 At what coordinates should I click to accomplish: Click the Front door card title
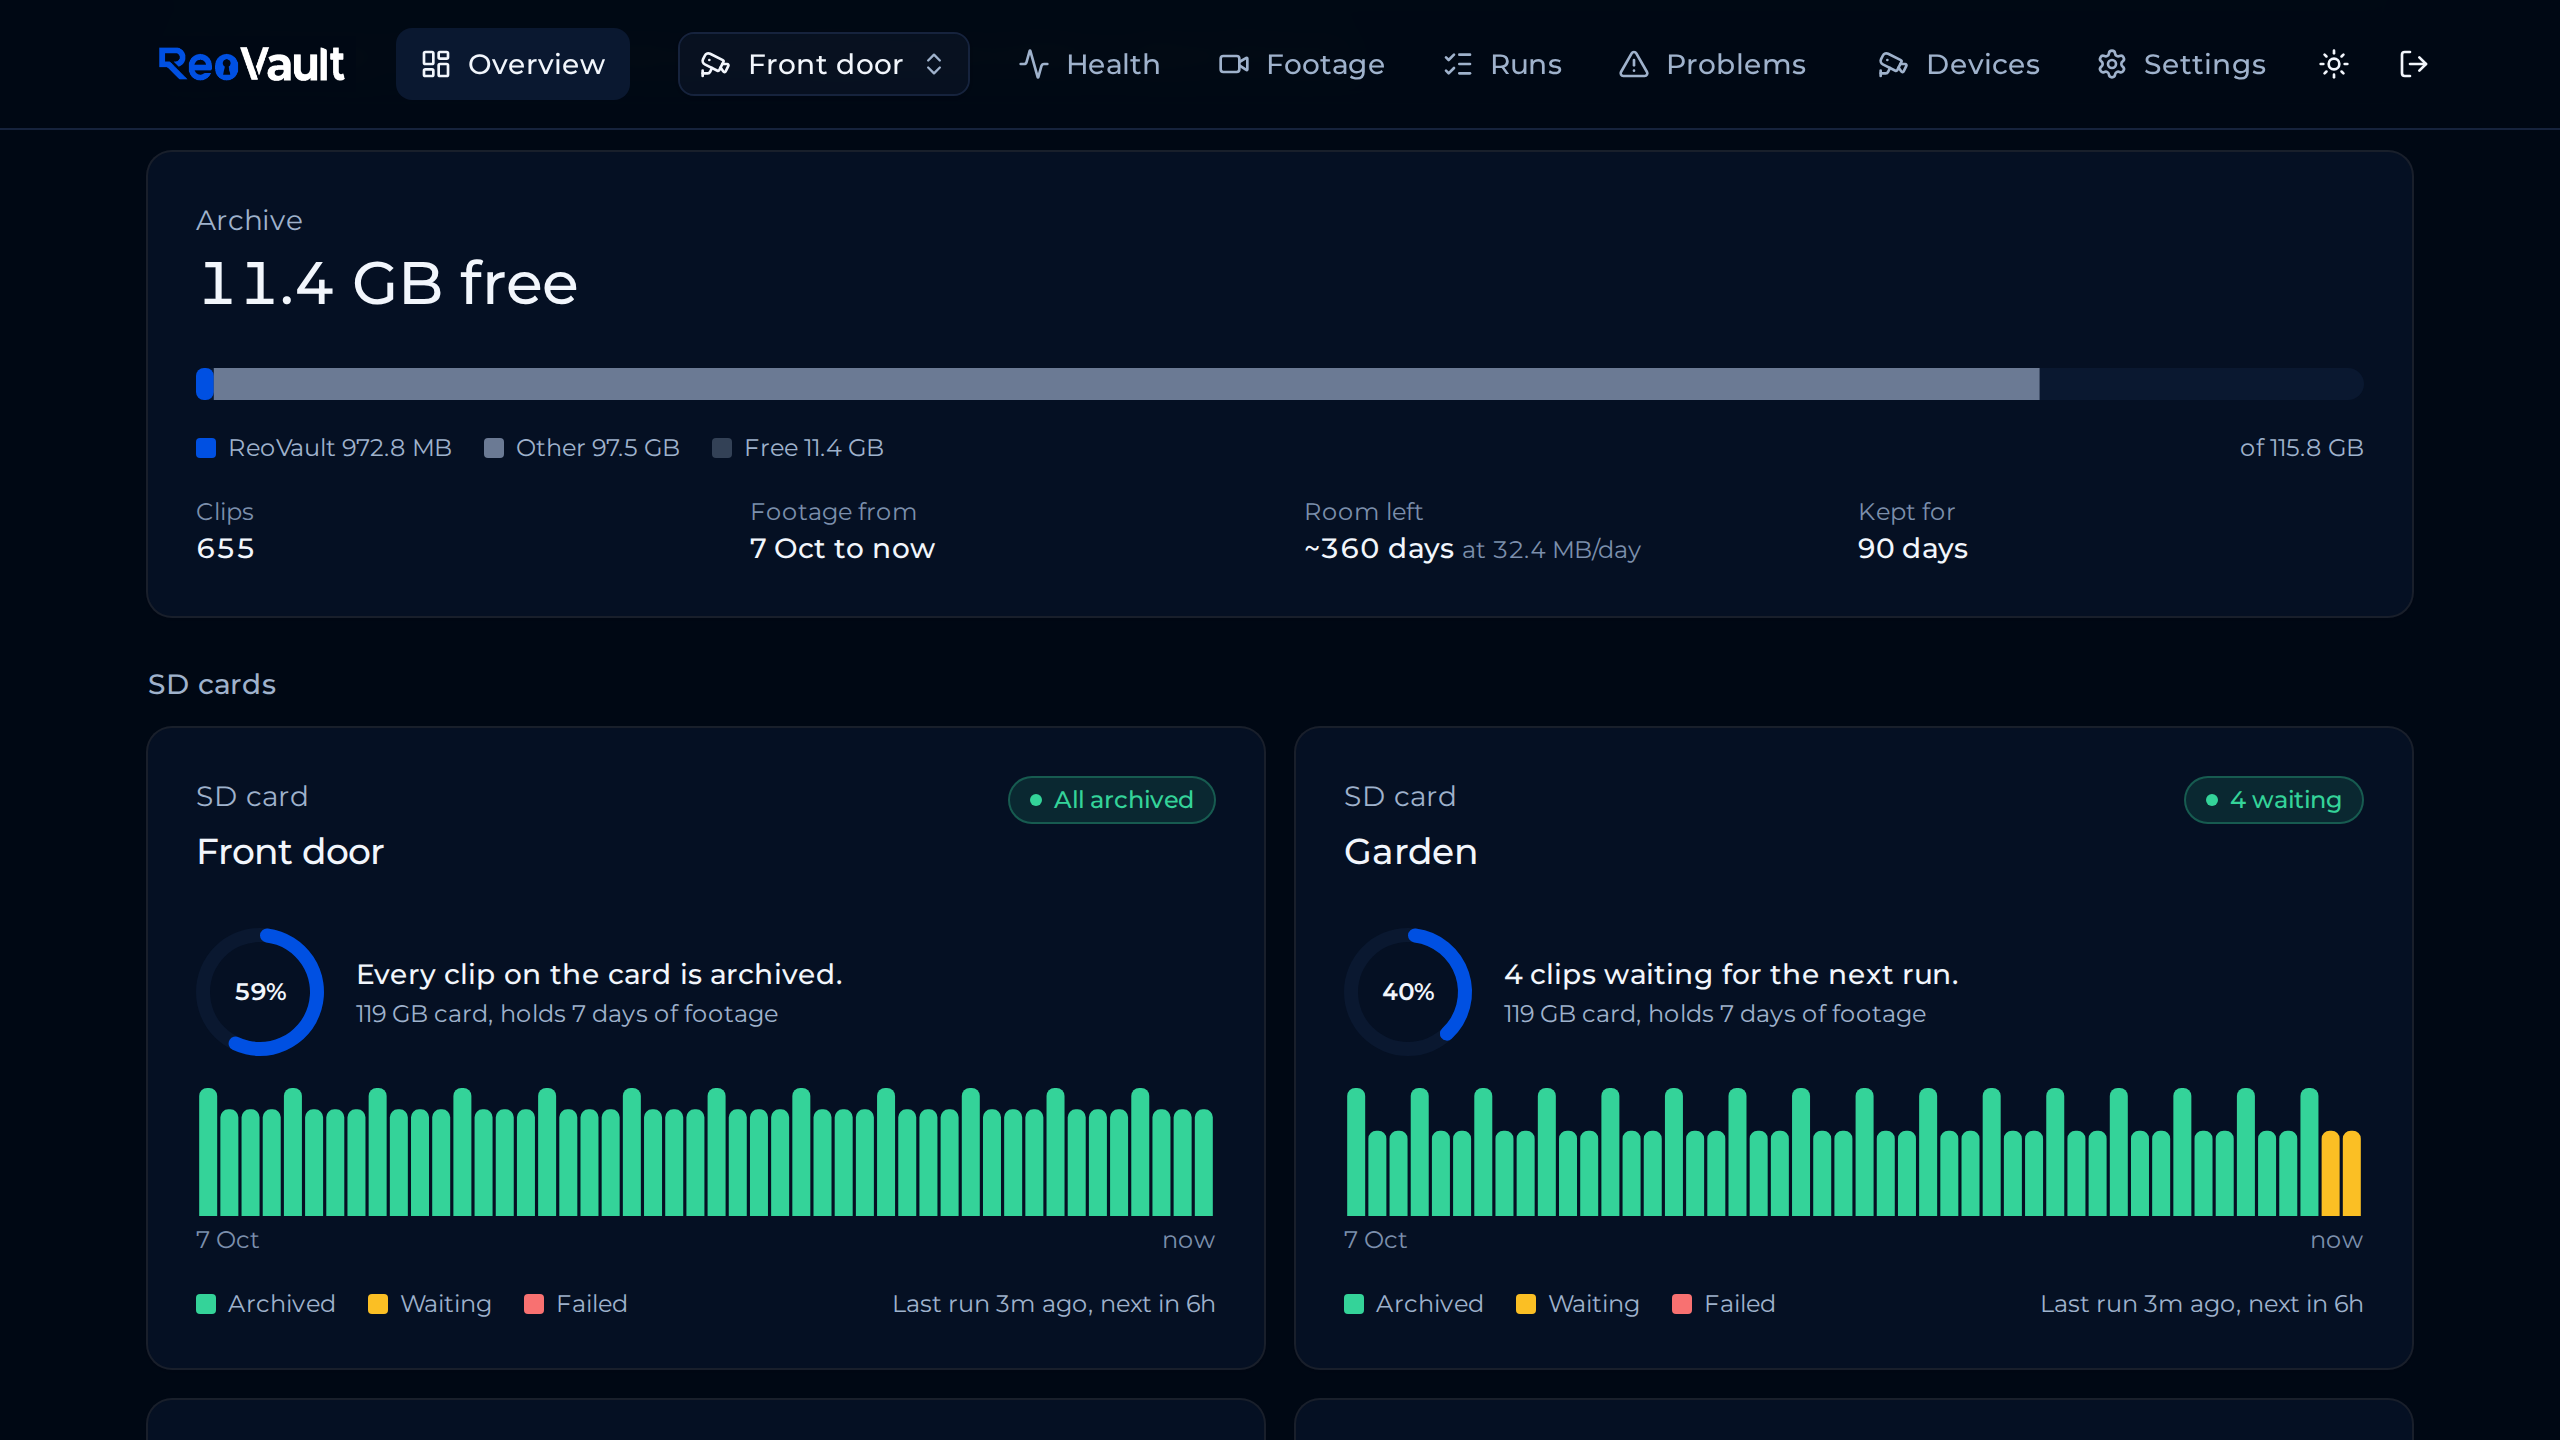click(290, 852)
